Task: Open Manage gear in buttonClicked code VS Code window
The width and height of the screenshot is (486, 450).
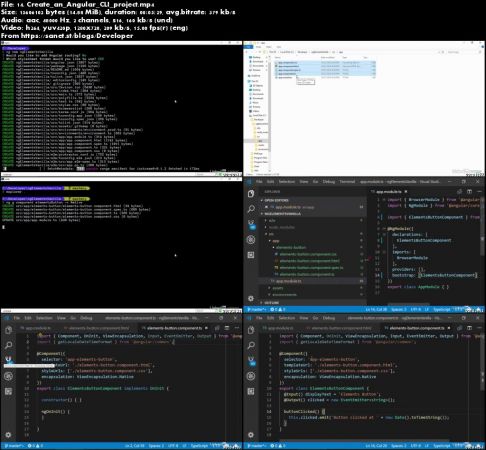Action: click(251, 435)
